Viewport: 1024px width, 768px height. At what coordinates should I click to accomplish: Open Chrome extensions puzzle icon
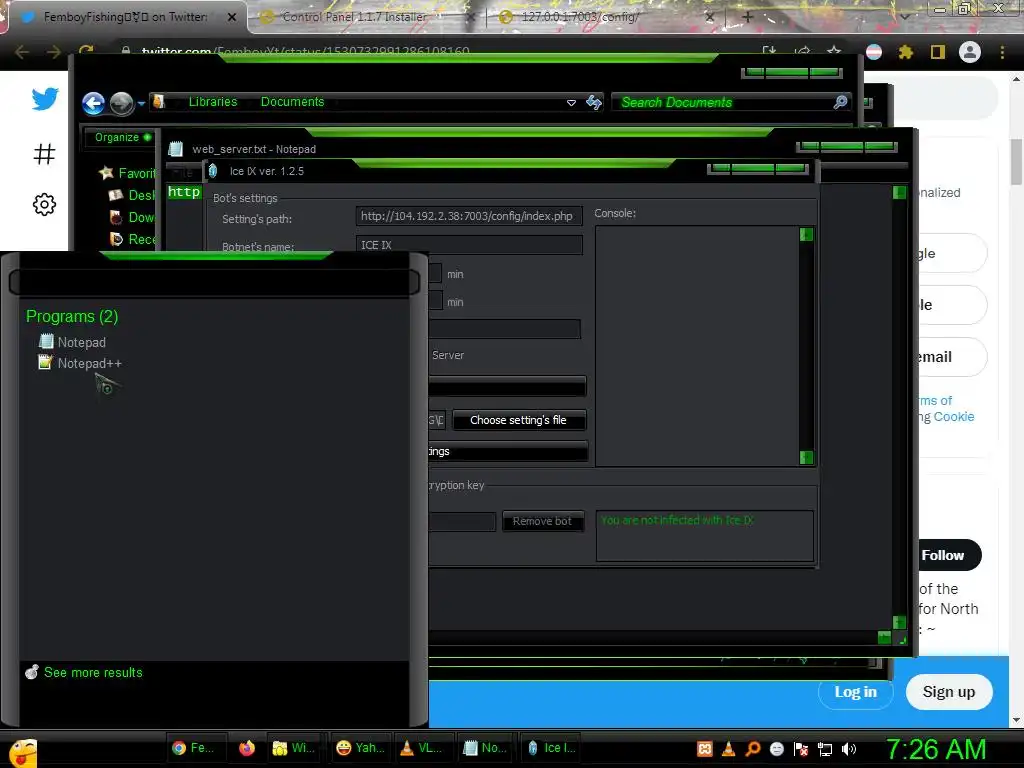906,52
